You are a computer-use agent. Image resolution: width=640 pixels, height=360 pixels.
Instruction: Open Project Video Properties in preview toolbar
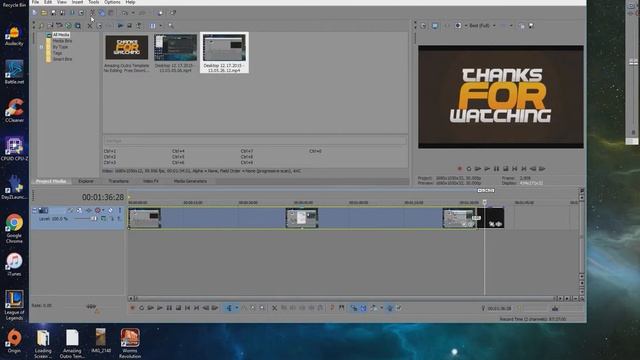pos(424,26)
